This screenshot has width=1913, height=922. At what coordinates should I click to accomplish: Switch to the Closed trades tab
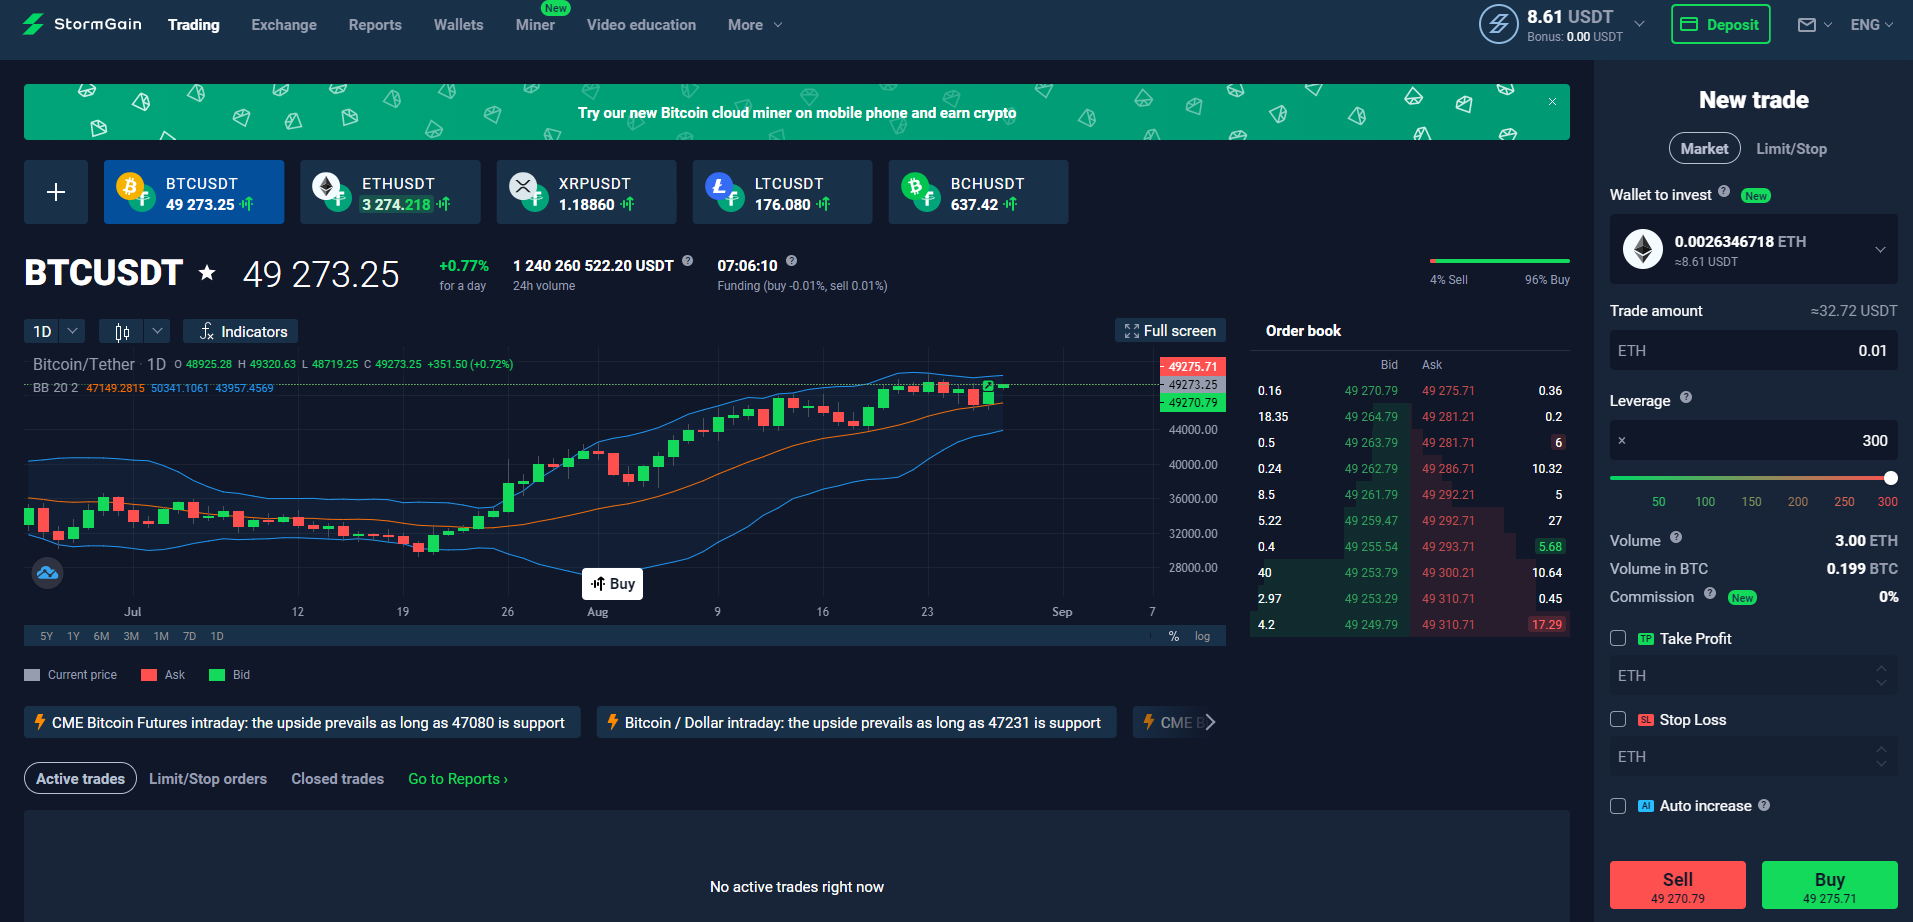(338, 779)
